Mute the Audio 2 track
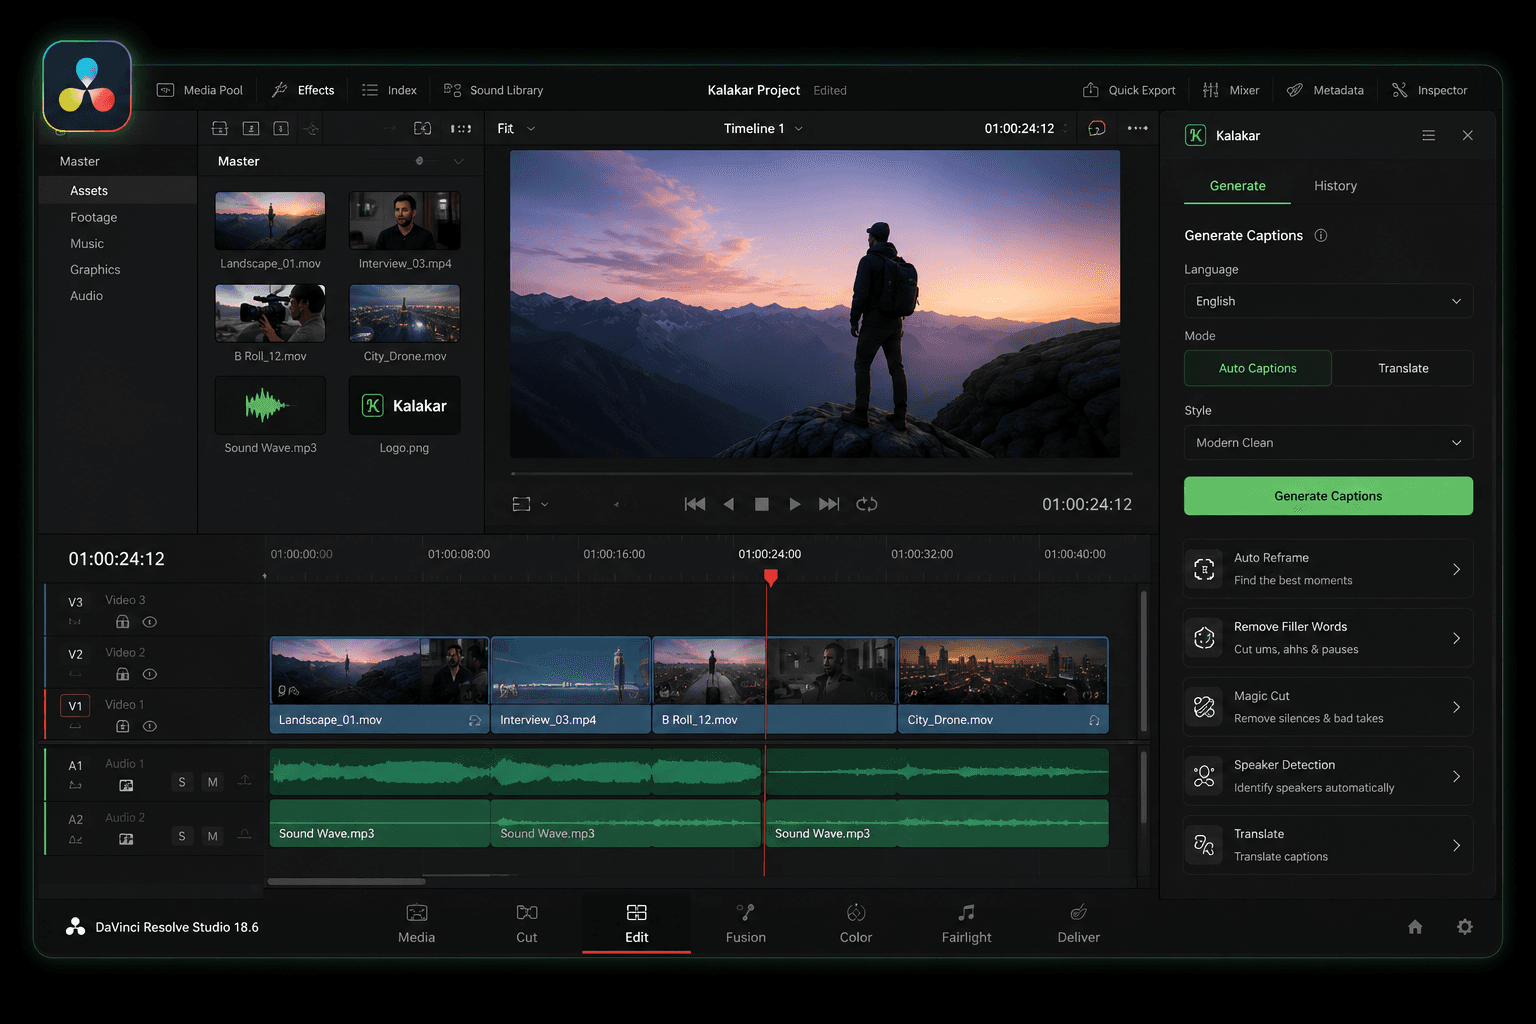Image resolution: width=1536 pixels, height=1024 pixels. click(x=212, y=836)
